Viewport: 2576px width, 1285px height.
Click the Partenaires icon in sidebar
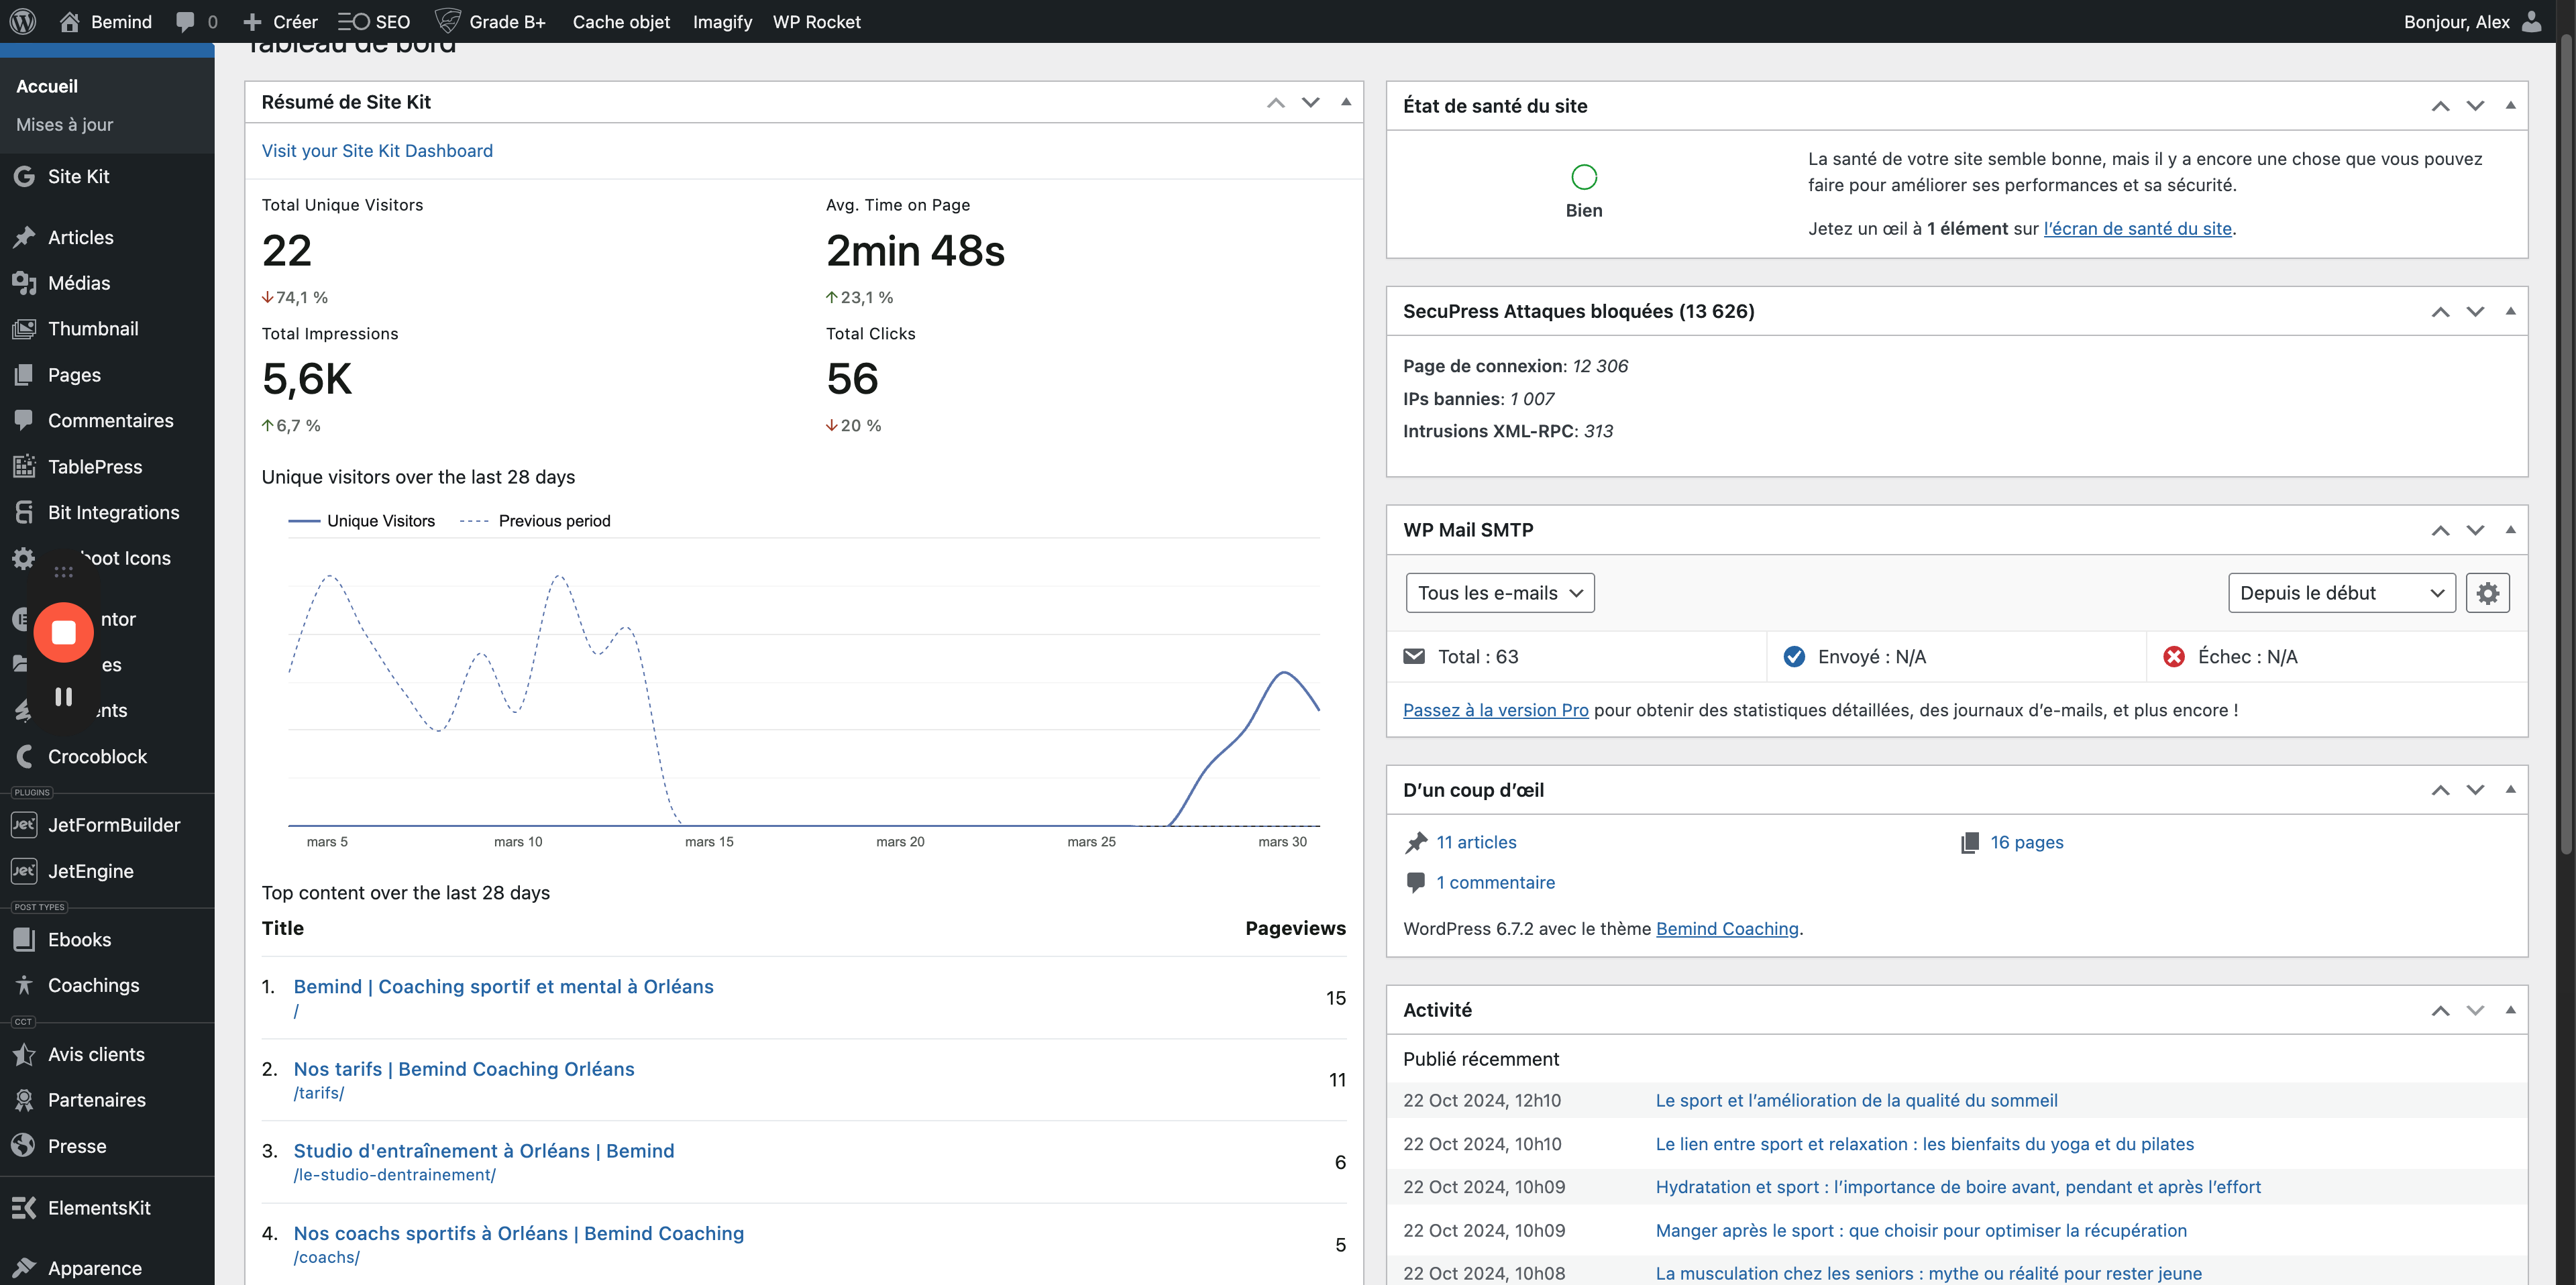coord(24,1100)
